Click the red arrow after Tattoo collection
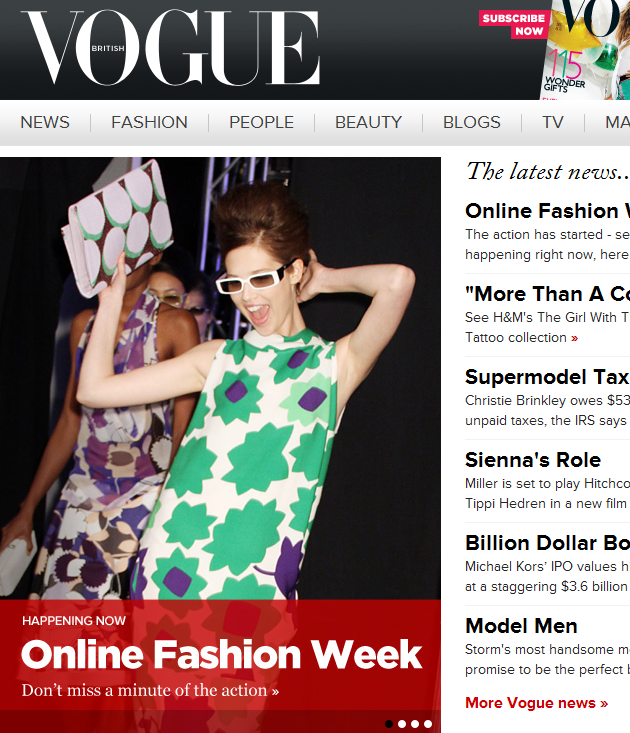The image size is (630, 733). click(x=574, y=338)
